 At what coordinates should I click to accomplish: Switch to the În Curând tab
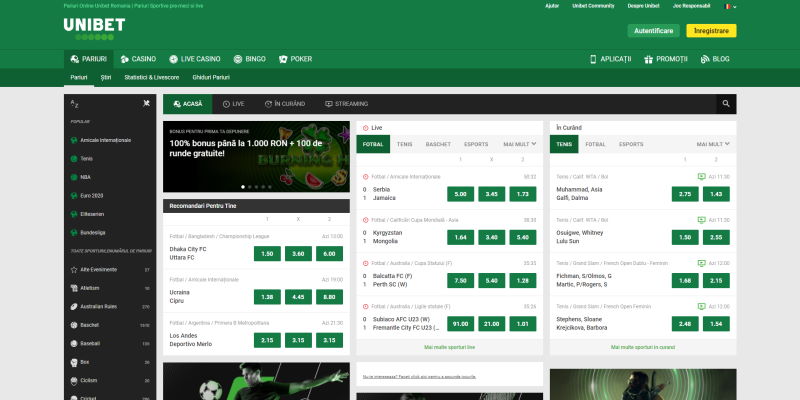[x=285, y=104]
